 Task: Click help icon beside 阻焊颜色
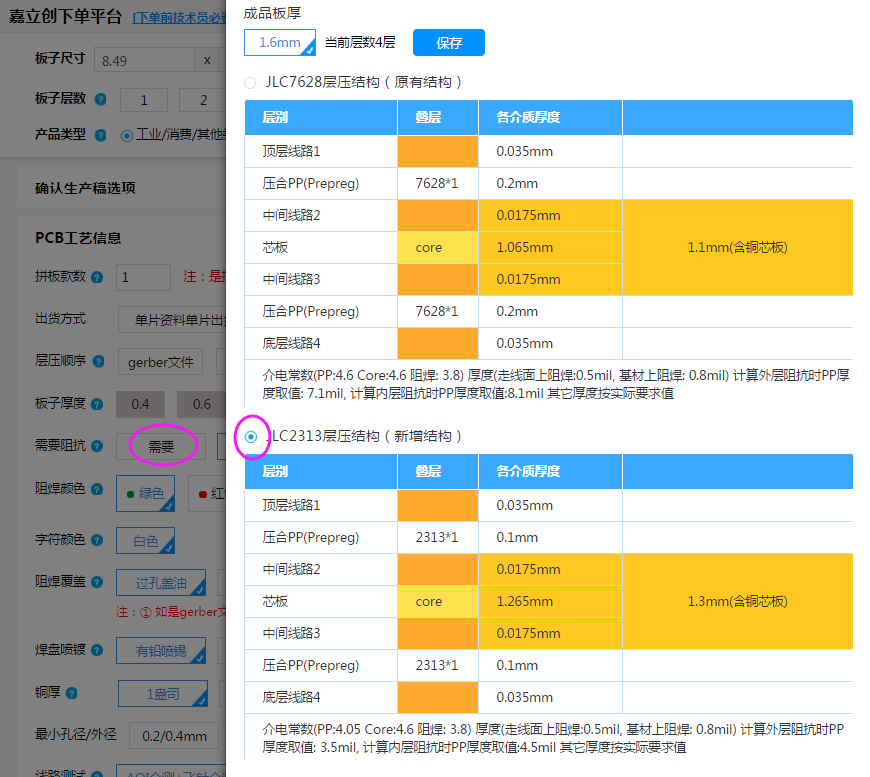point(100,490)
